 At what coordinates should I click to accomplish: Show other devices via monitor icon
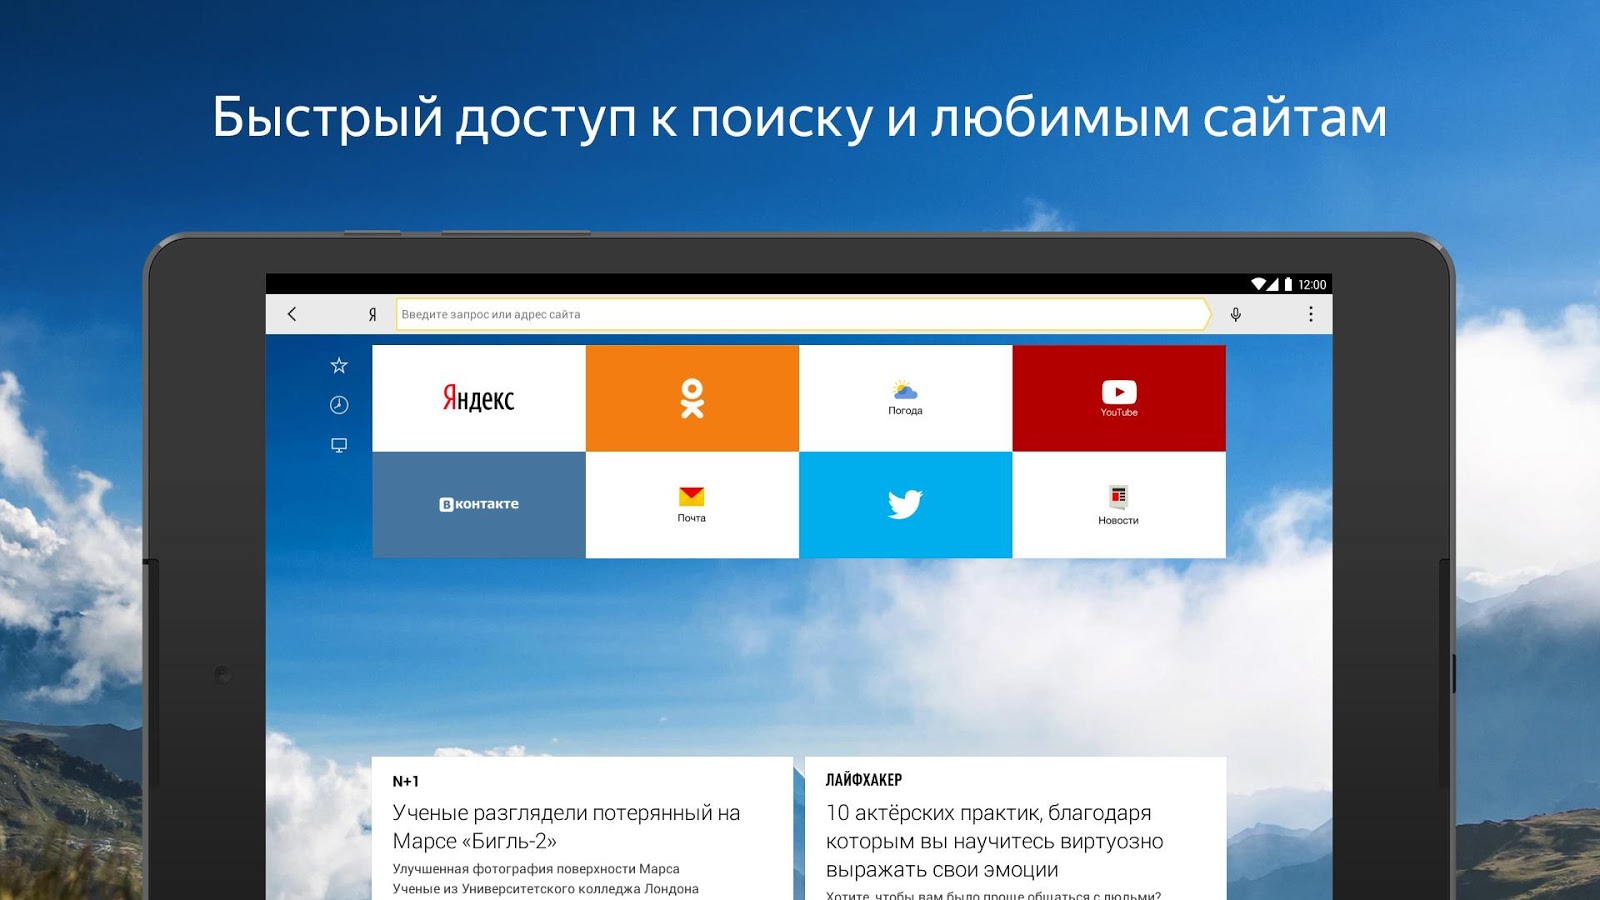pos(339,445)
